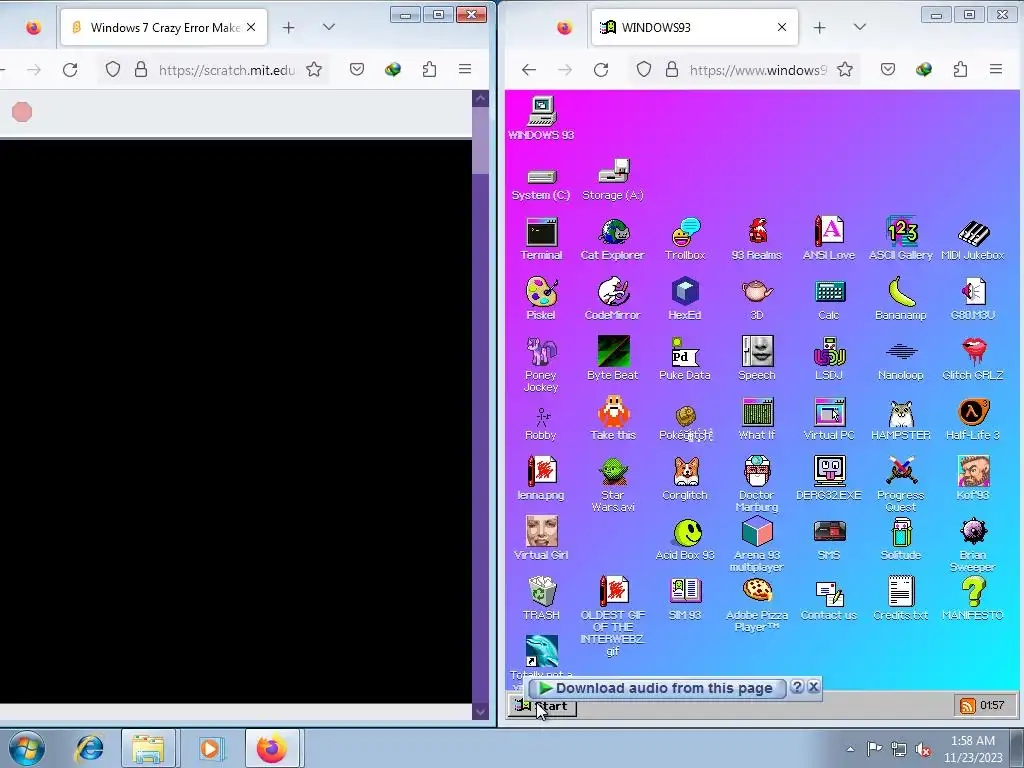Open ASCII Gallery icon
1024x768 pixels.
[901, 239]
